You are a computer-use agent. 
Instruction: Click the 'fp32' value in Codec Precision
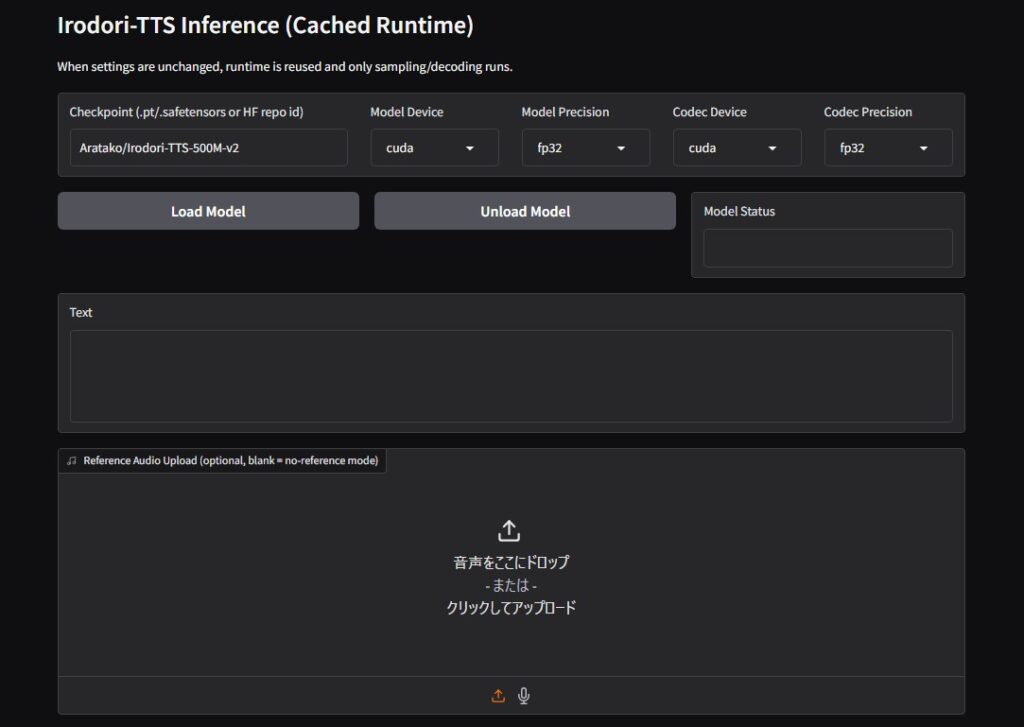coord(852,148)
